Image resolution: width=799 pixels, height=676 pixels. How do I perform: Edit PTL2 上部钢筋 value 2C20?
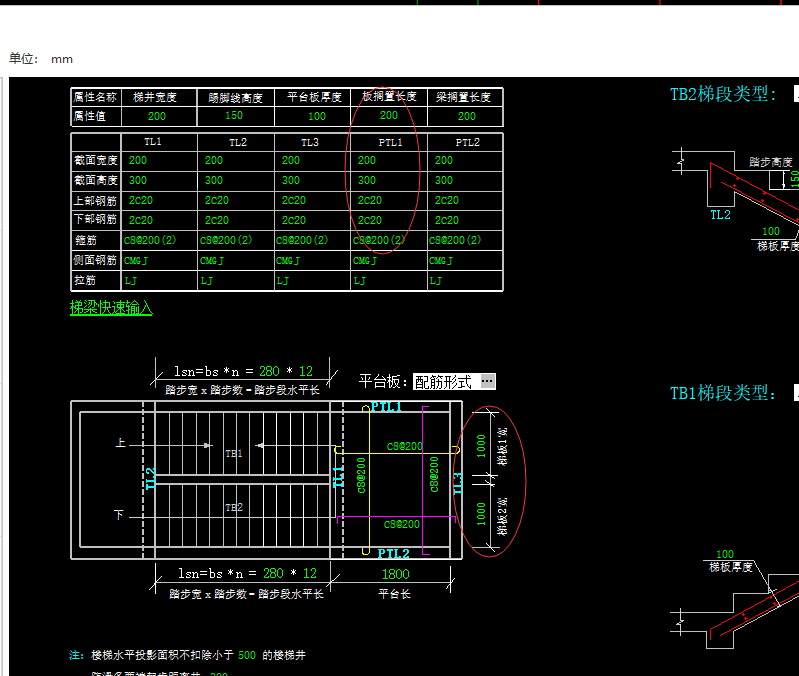click(446, 201)
